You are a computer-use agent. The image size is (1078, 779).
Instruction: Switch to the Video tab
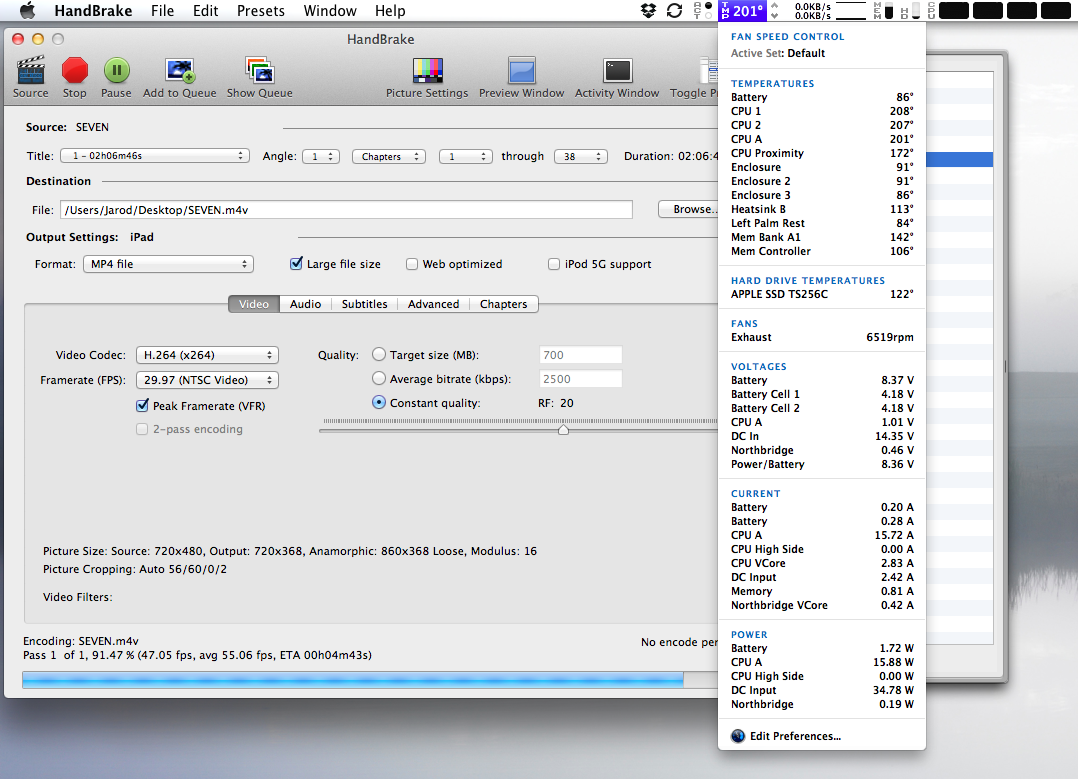[x=254, y=304]
